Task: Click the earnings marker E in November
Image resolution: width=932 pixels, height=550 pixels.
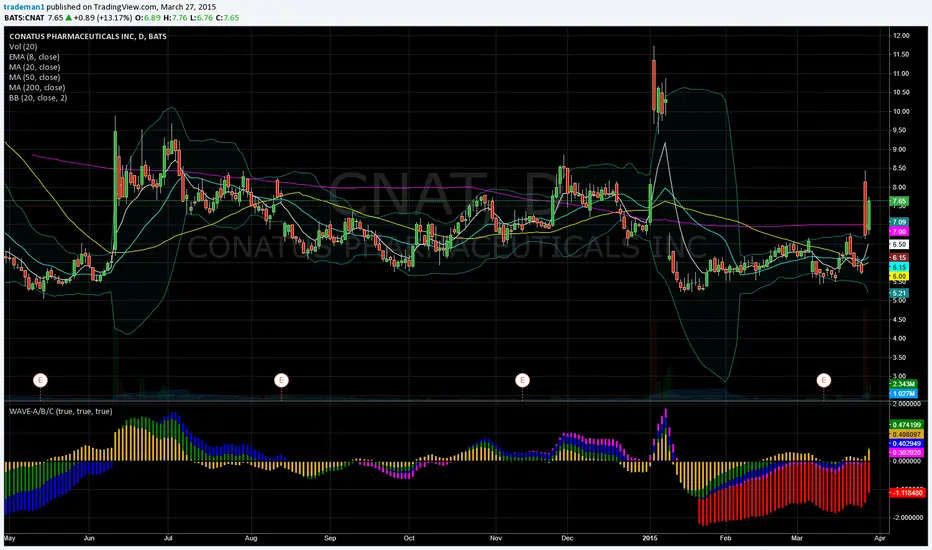Action: (x=522, y=380)
